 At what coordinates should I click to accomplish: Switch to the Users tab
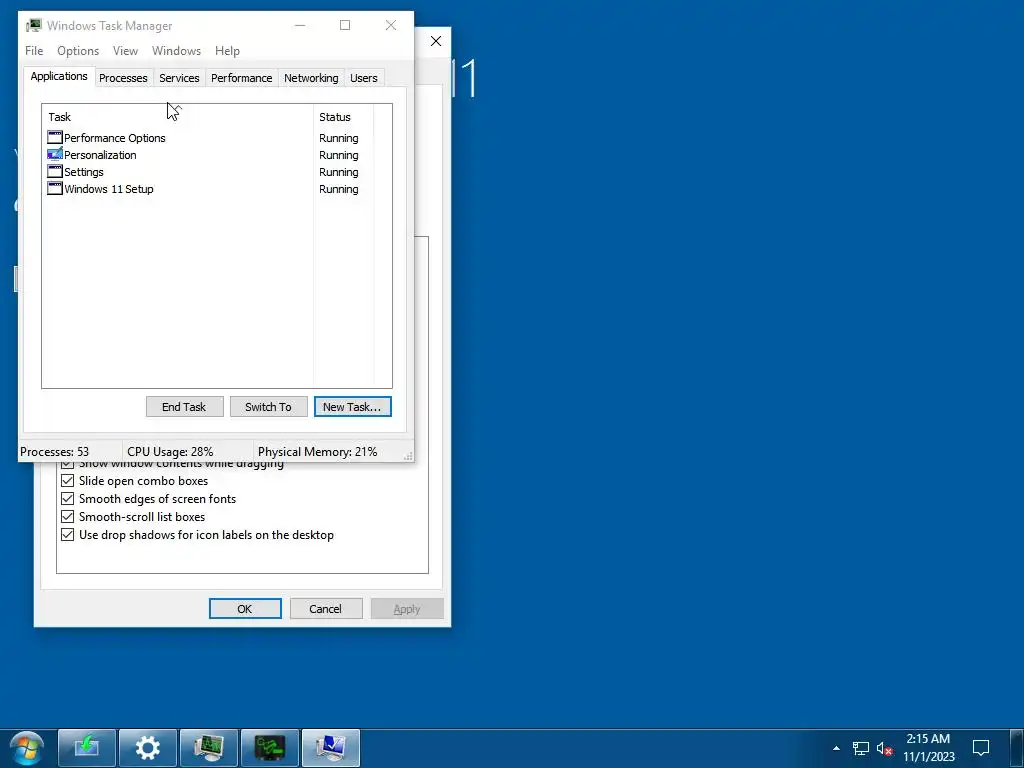(364, 78)
